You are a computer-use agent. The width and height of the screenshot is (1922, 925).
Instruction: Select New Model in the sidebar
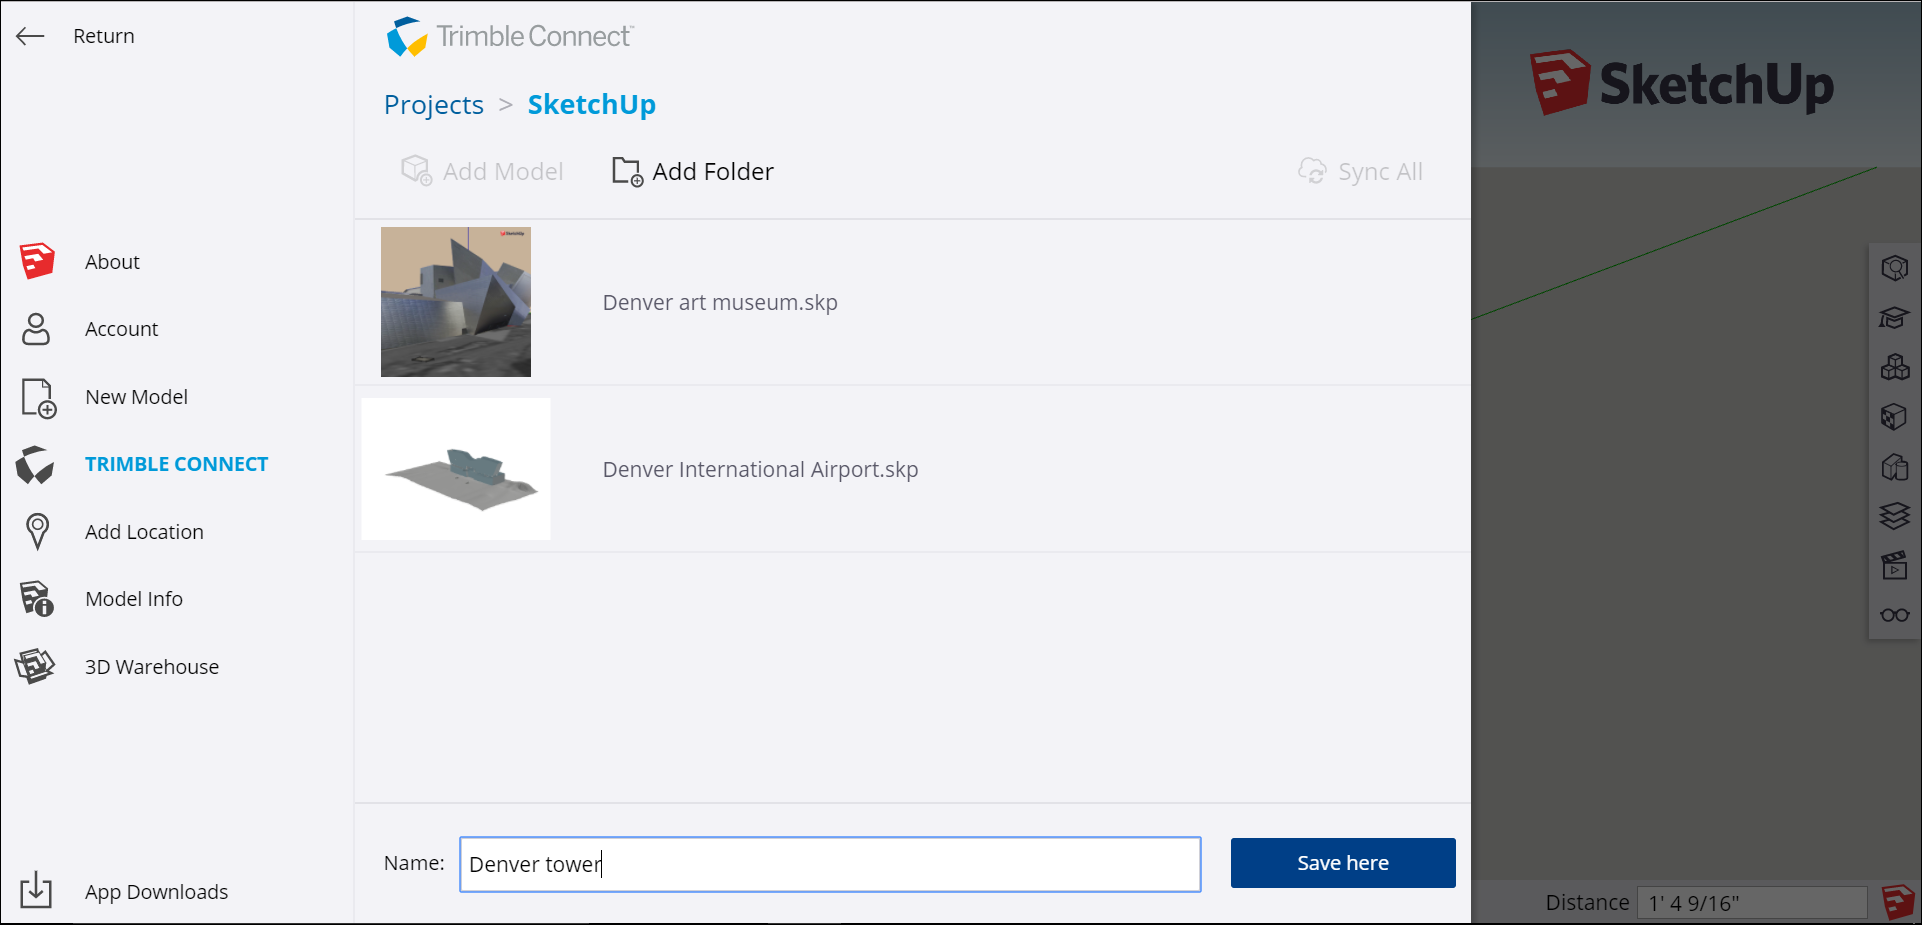point(136,397)
